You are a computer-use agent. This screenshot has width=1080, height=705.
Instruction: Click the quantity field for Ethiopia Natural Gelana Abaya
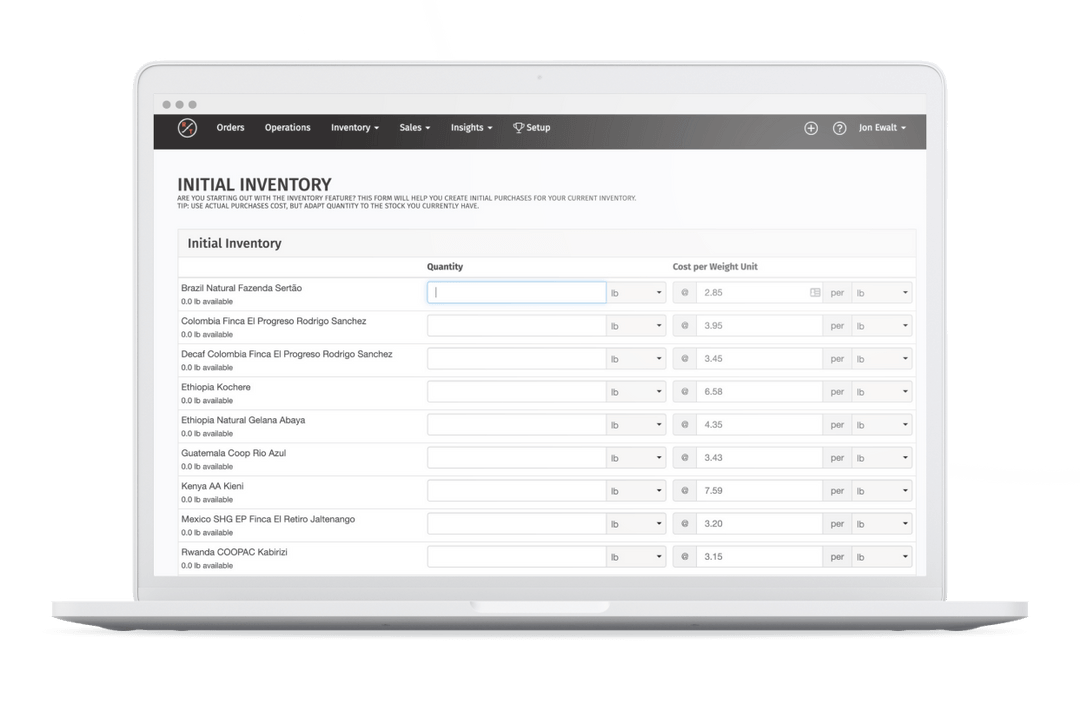click(516, 424)
